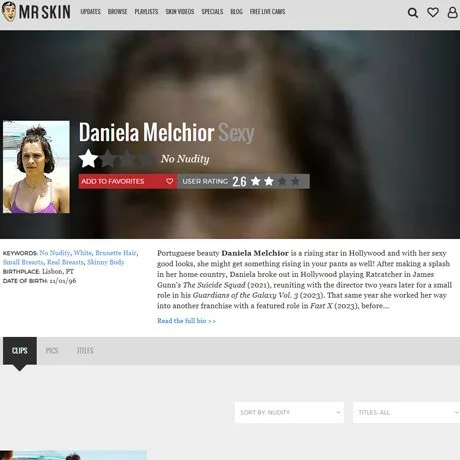460x460 pixels.
Task: Add Daniela Melchior to favorites
Action: point(128,181)
